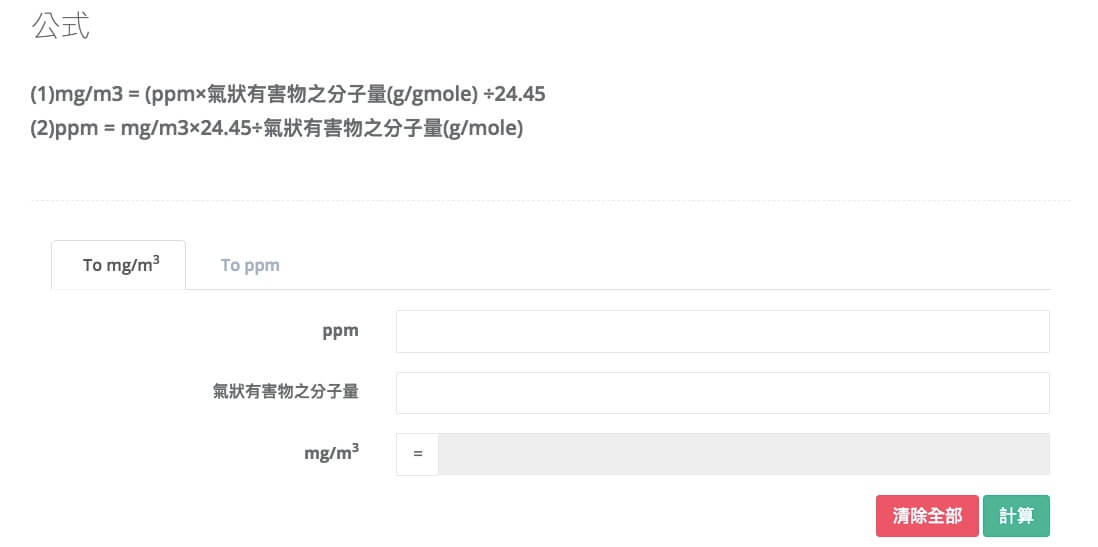Click the dashed divider under the formulas
Viewport: 1098px width, 547px height.
click(550, 201)
